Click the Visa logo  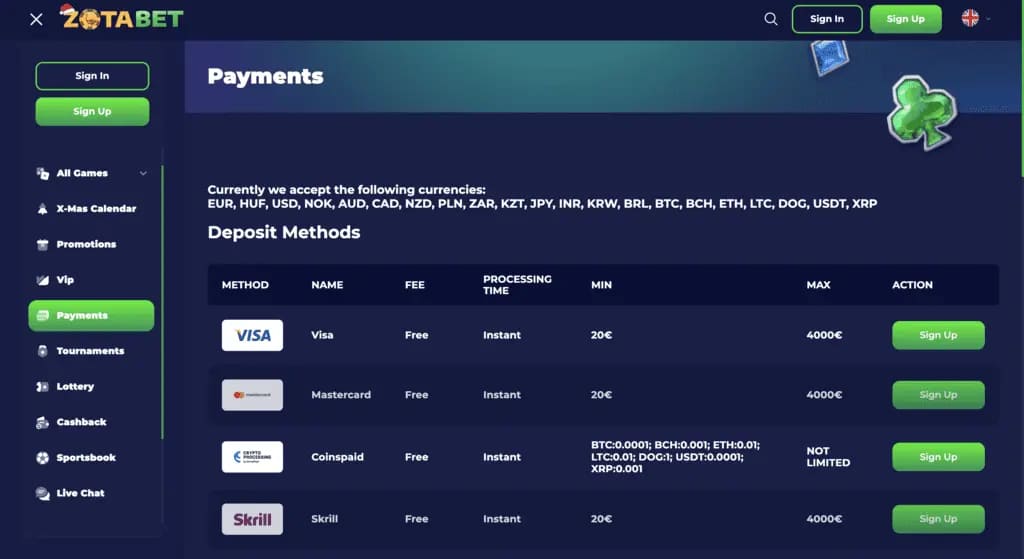(x=252, y=335)
